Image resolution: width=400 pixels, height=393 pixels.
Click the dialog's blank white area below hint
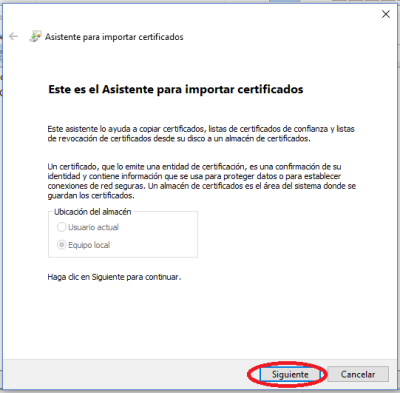200,320
